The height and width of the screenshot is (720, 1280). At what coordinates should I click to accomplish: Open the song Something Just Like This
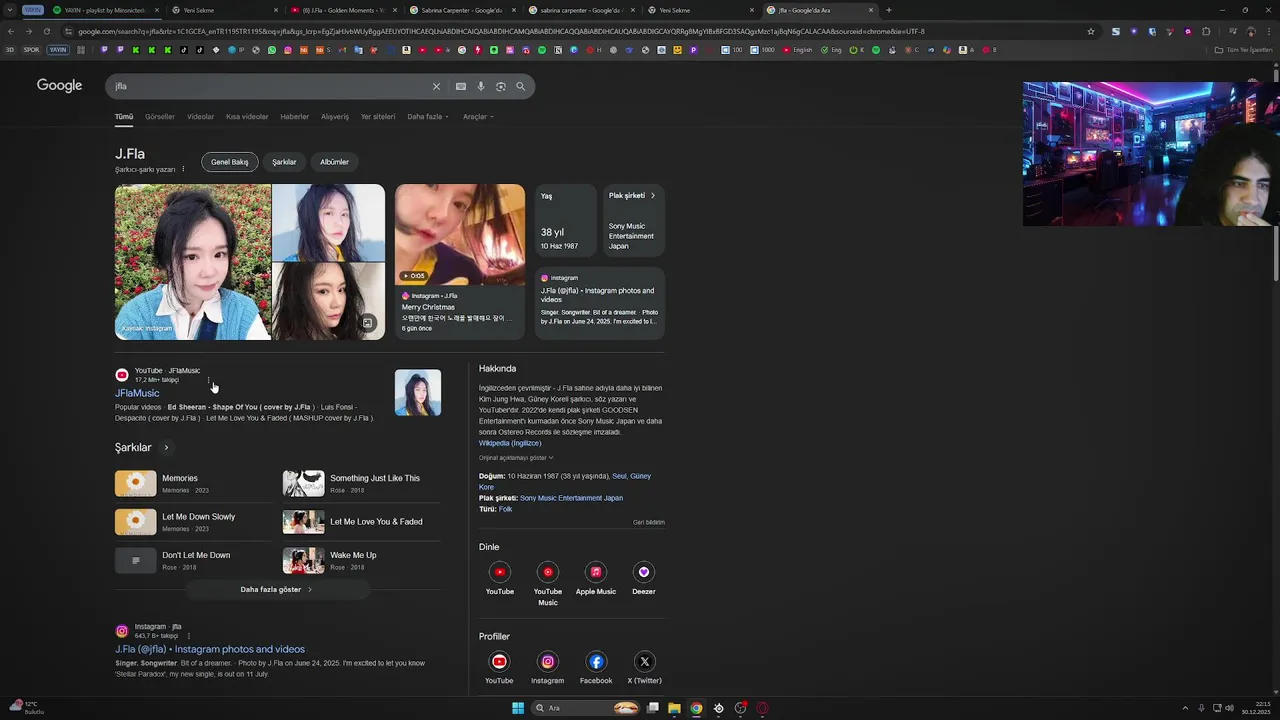point(363,483)
